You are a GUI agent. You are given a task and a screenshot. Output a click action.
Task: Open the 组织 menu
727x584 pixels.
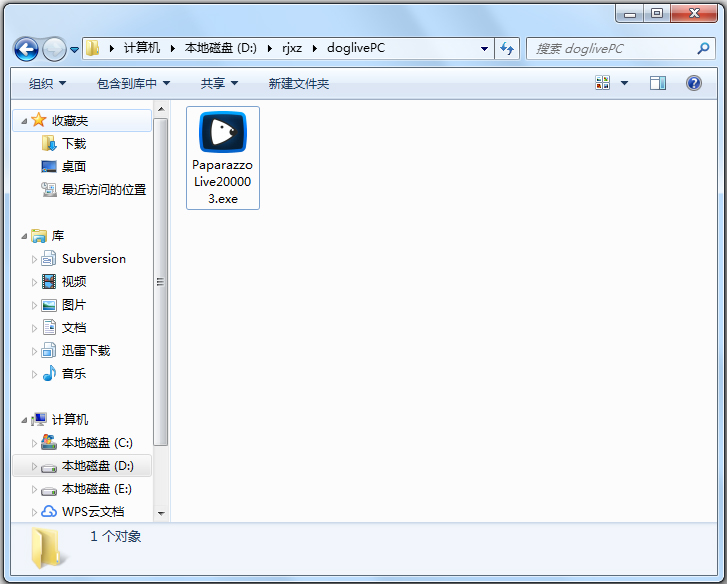[47, 83]
